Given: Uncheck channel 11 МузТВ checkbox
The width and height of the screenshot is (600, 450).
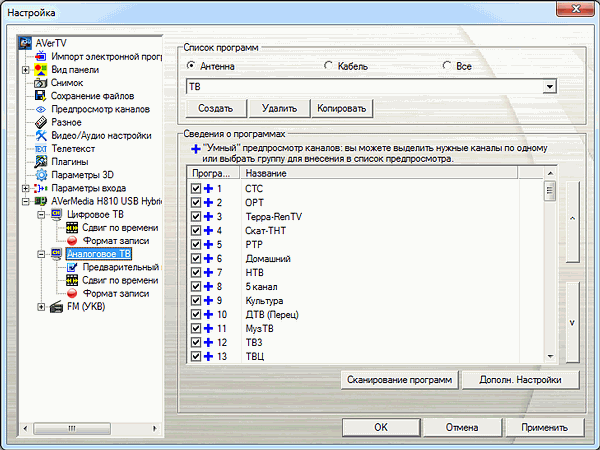Looking at the screenshot, I should (x=196, y=328).
